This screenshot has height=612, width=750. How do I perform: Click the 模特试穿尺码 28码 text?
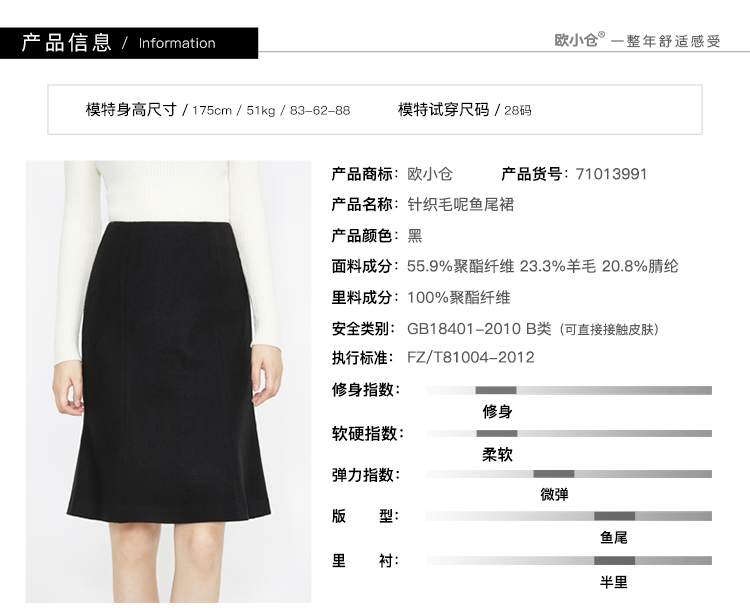point(464,110)
